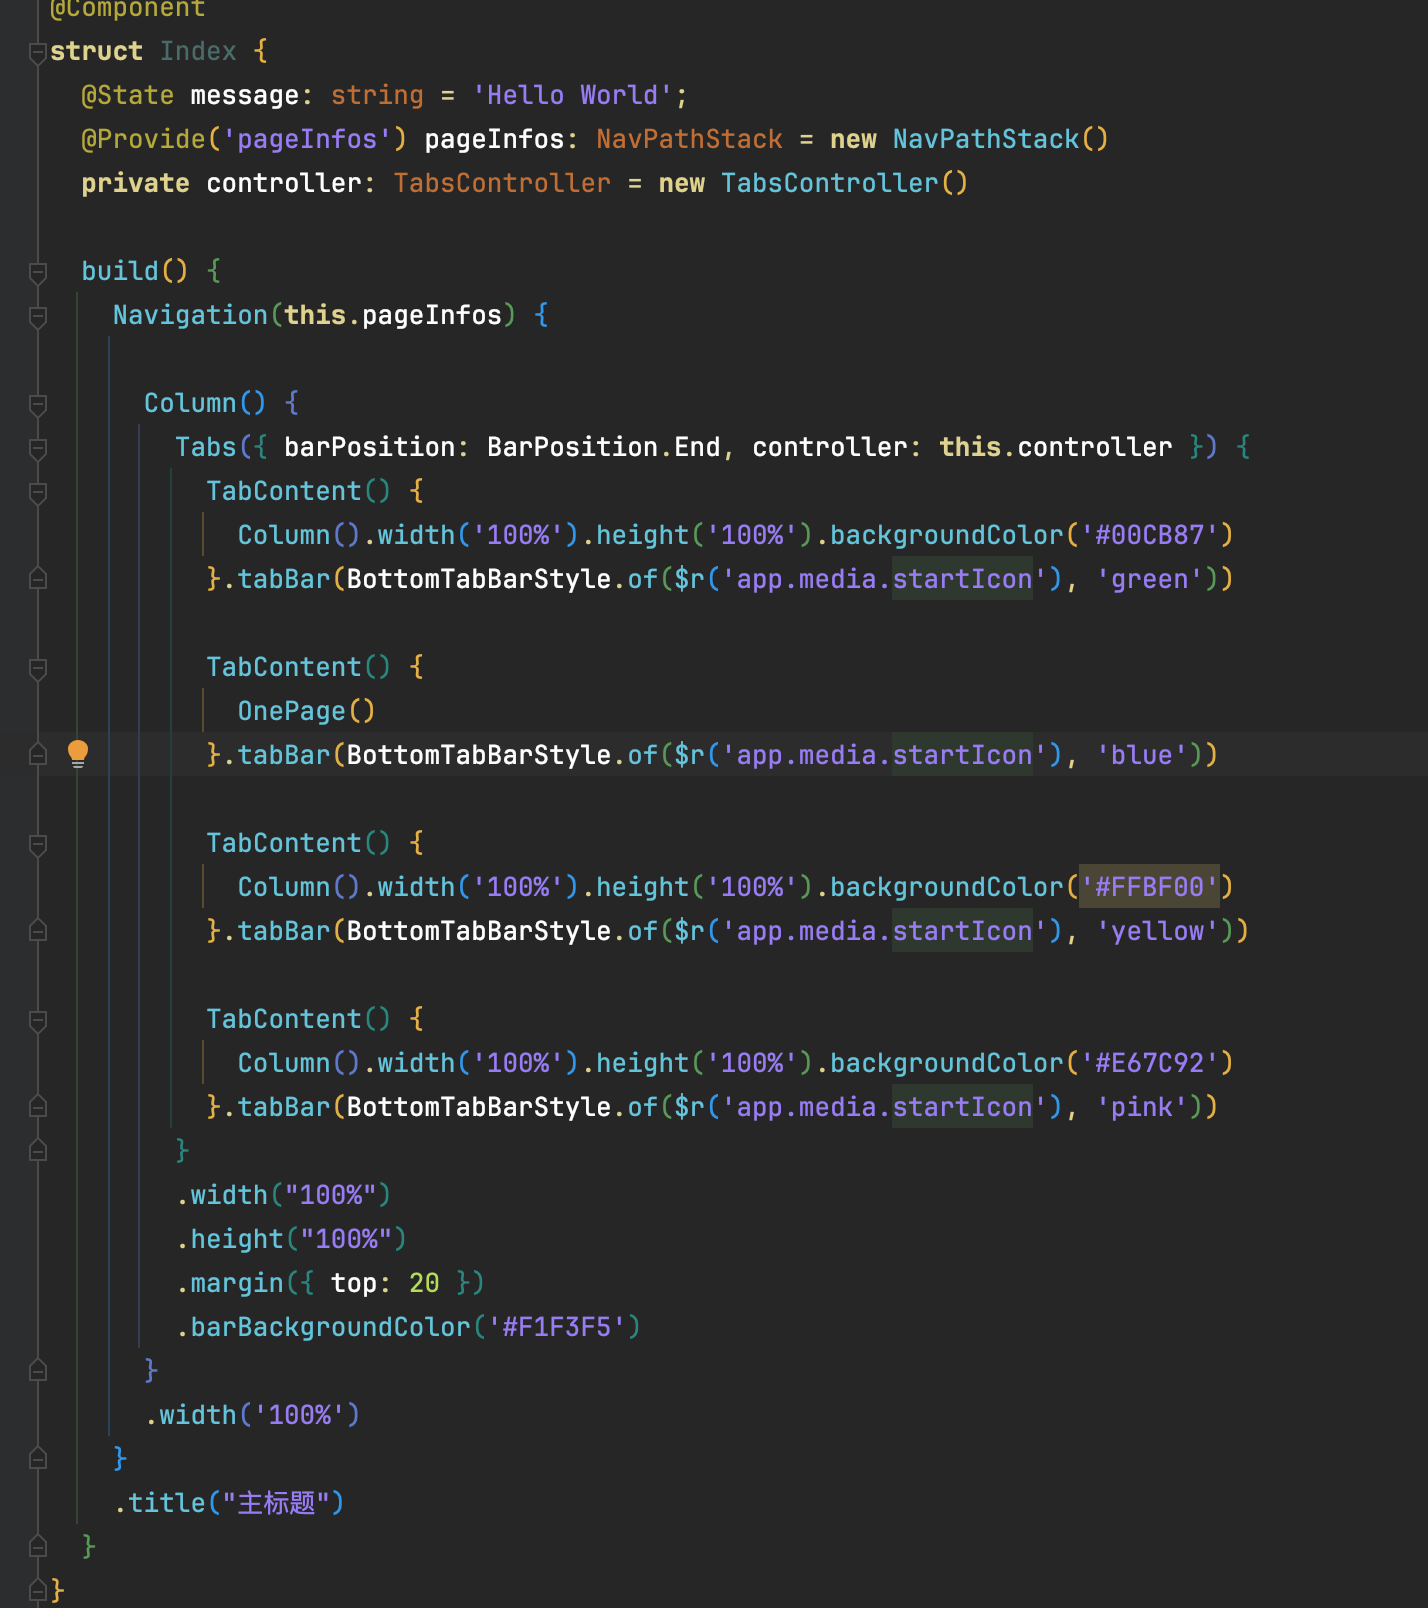The height and width of the screenshot is (1608, 1428).
Task: Click the 'green' tab label string
Action: 1150,579
